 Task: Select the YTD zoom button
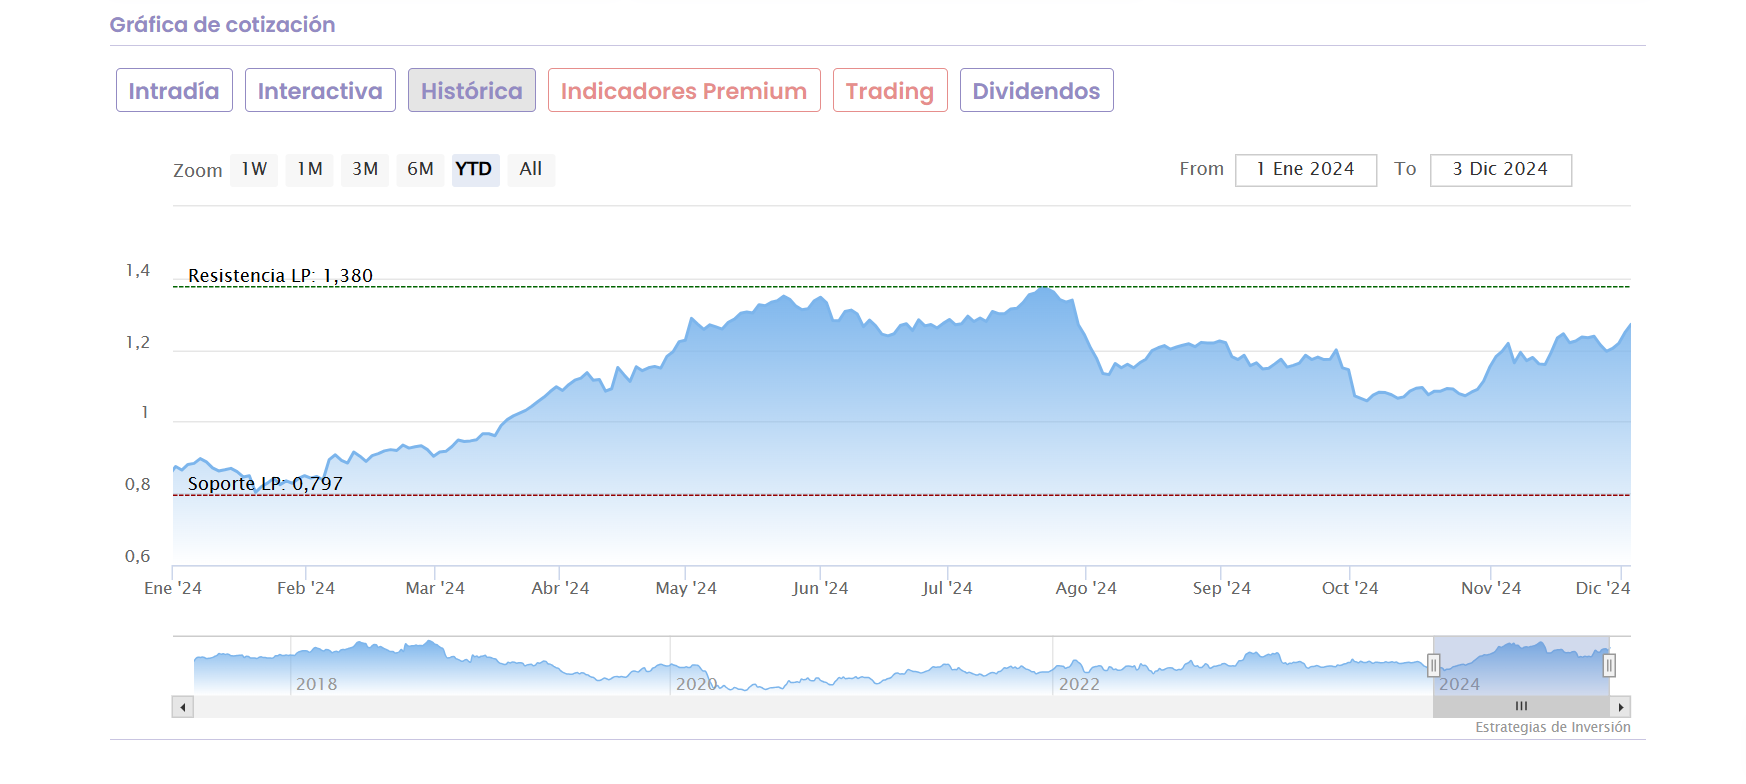coord(474,170)
